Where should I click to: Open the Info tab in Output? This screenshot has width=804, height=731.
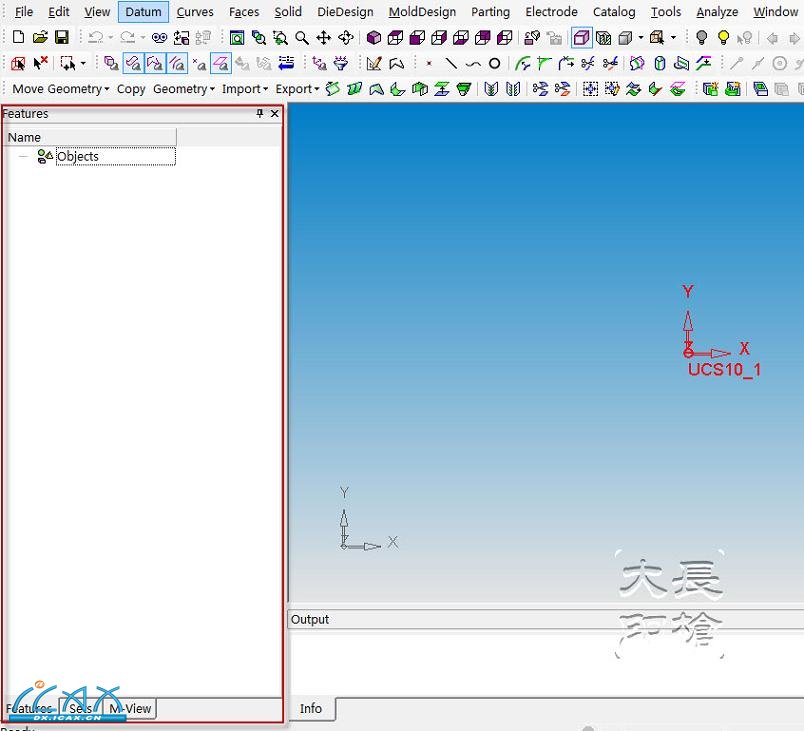pyautogui.click(x=311, y=708)
